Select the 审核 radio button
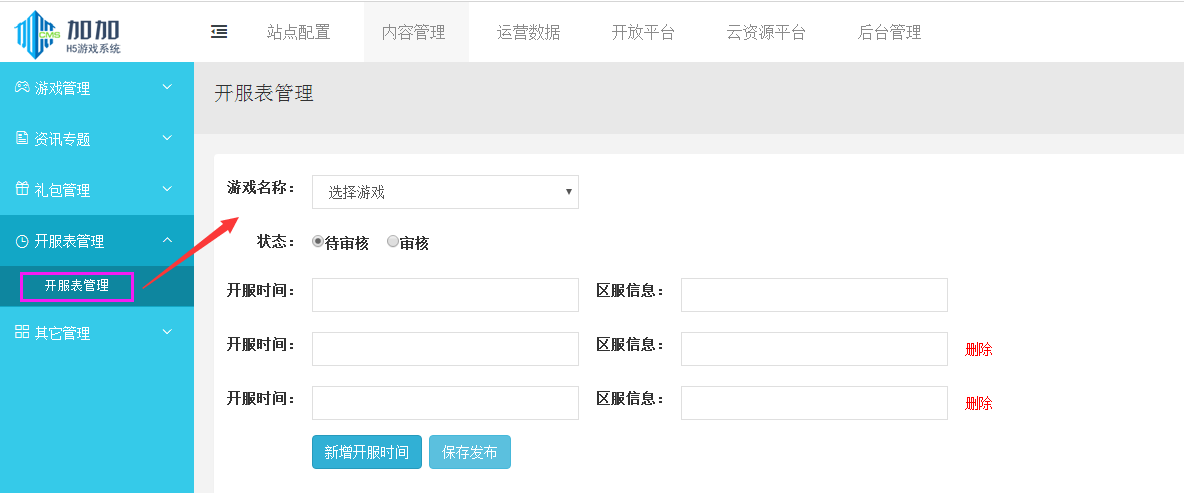 coord(393,242)
